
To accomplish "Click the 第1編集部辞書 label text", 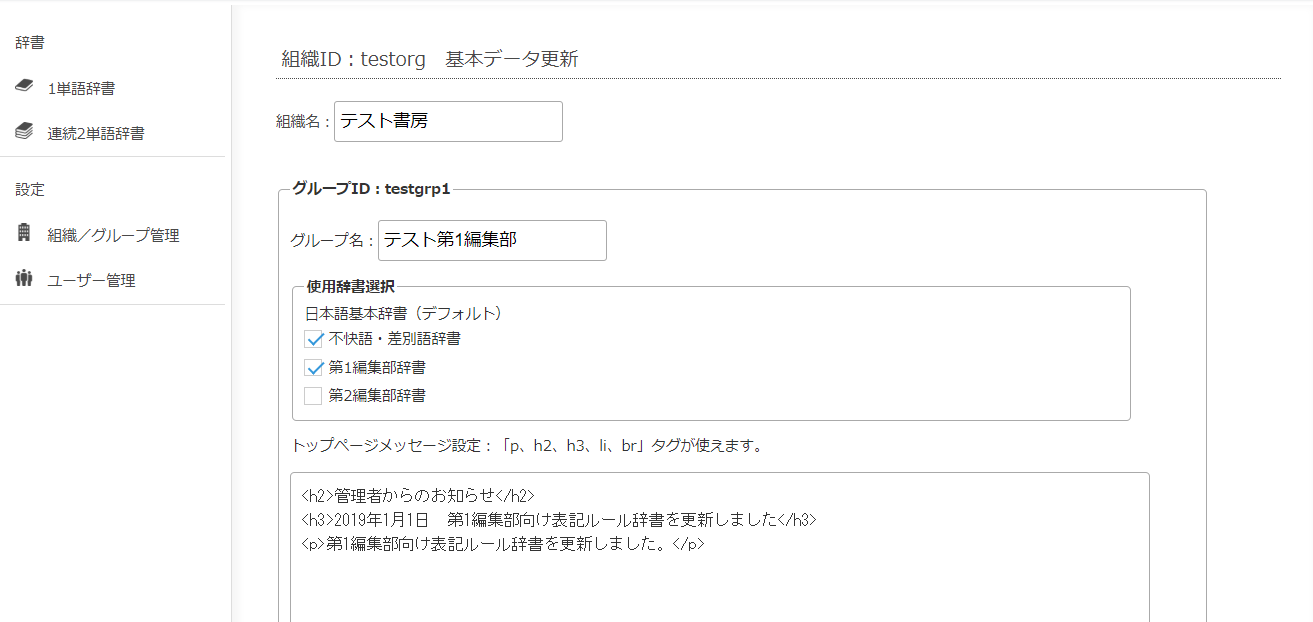I will (x=376, y=367).
